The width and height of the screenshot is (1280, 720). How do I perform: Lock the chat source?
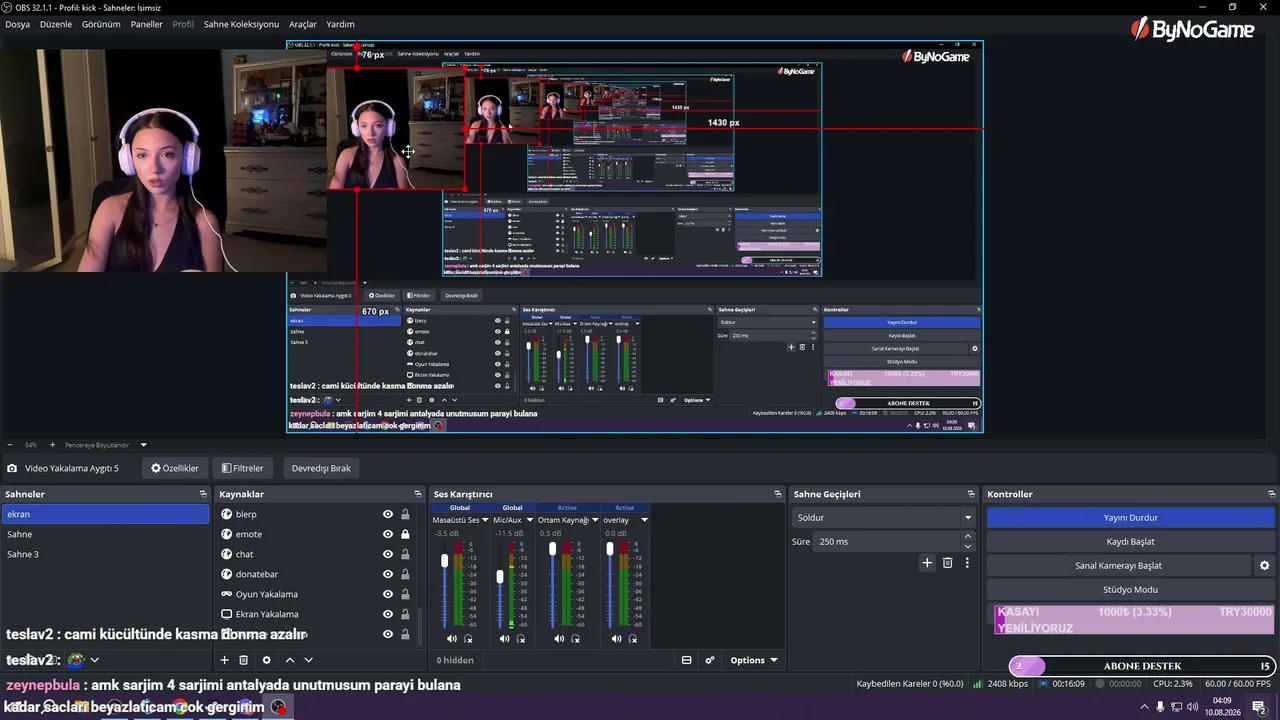tap(405, 554)
